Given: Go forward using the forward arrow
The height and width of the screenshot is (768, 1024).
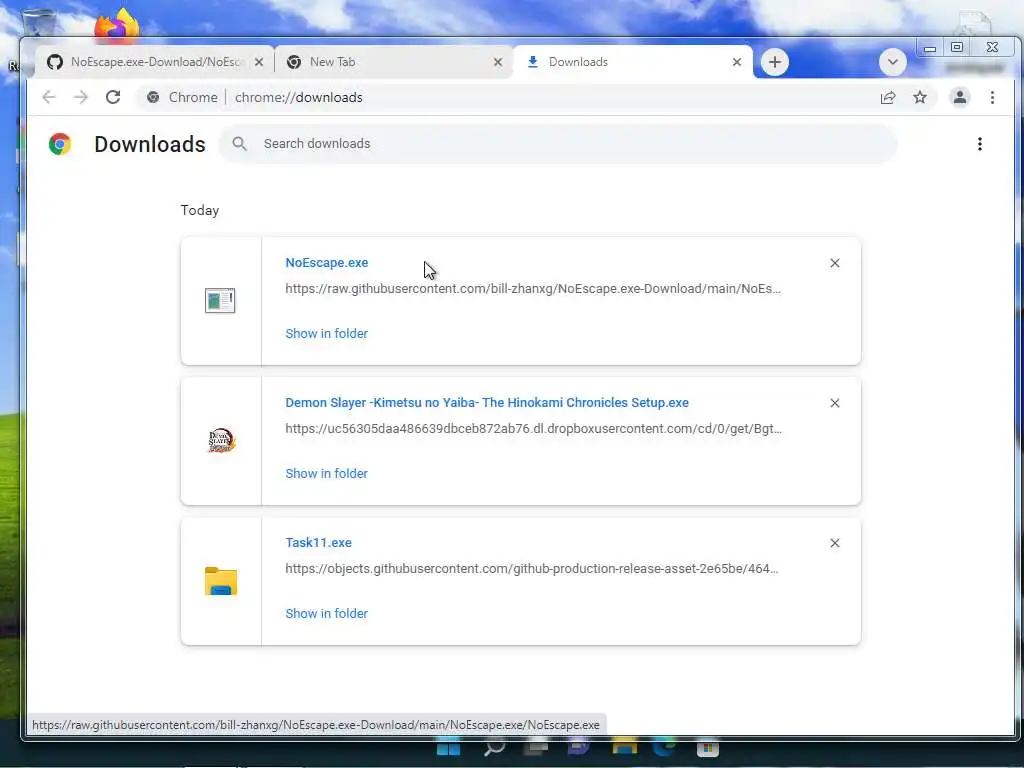Looking at the screenshot, I should coord(81,97).
